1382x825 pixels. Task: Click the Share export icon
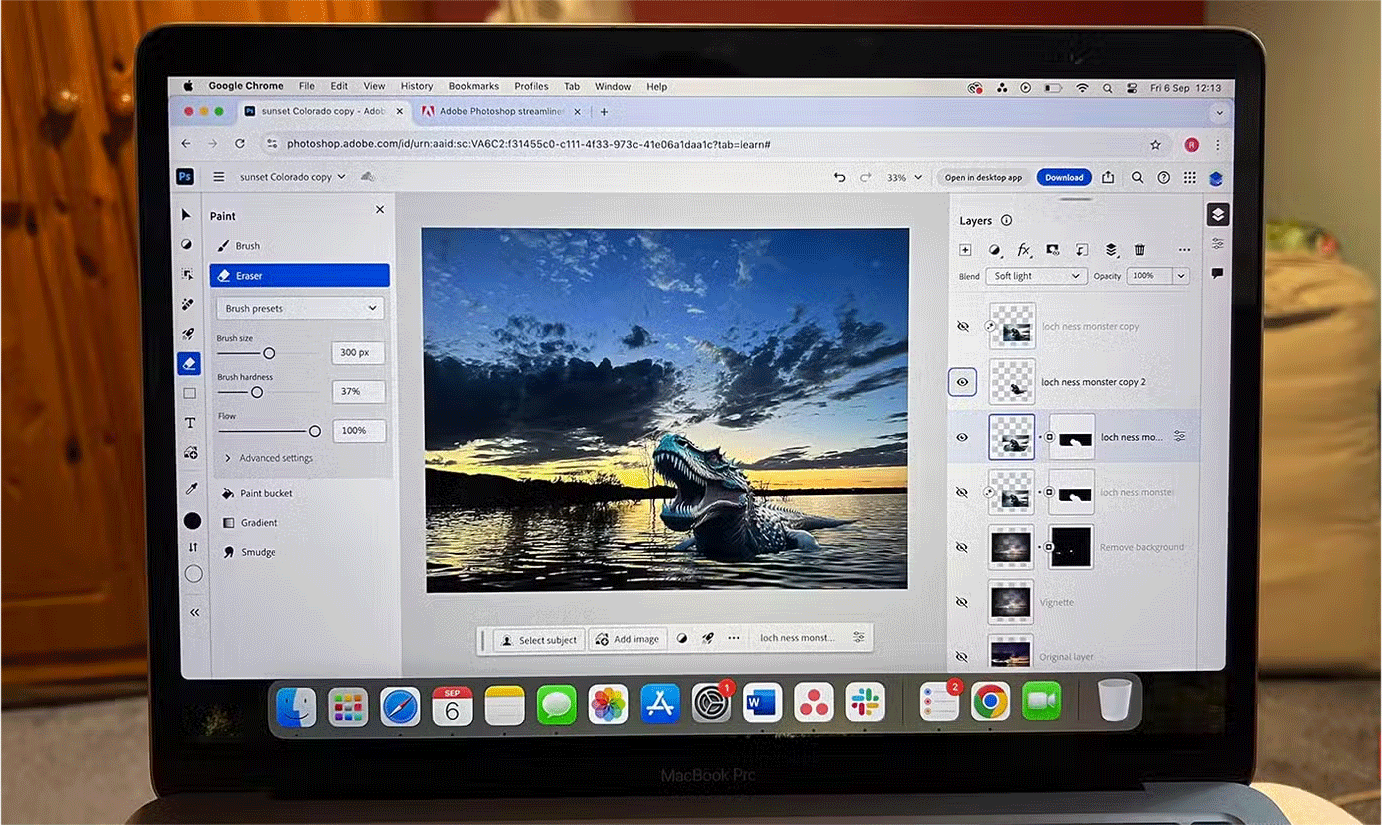tap(1108, 177)
